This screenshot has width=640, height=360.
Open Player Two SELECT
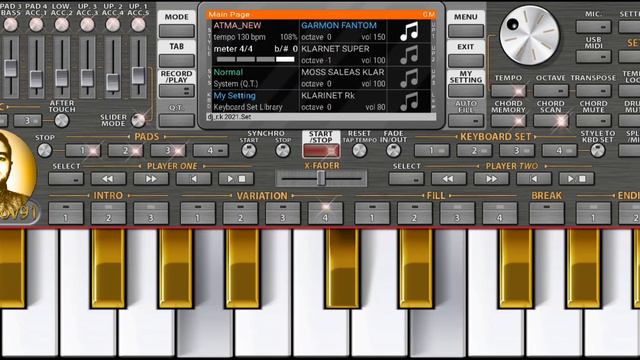406,179
